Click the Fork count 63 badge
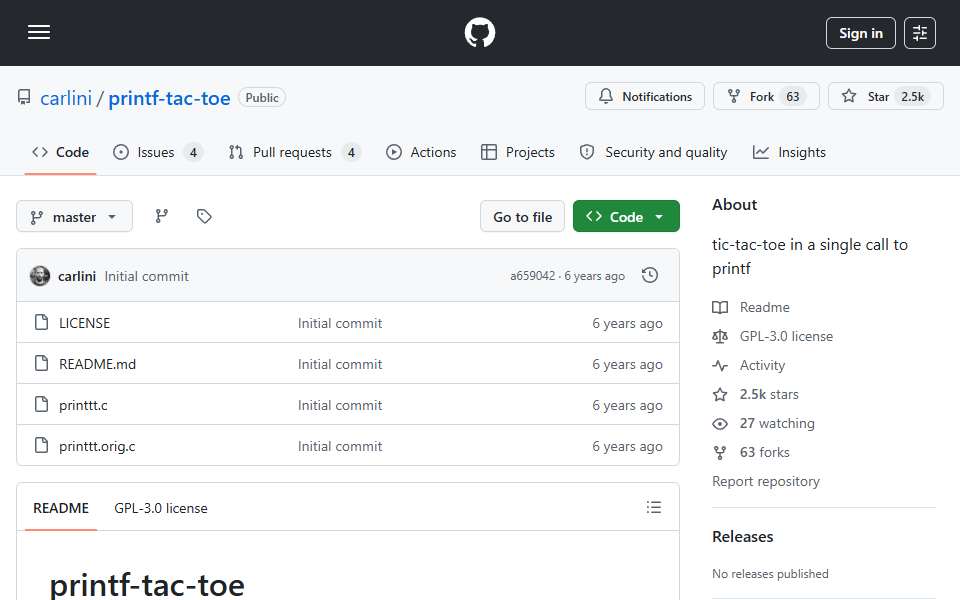The width and height of the screenshot is (960, 600). pos(793,97)
